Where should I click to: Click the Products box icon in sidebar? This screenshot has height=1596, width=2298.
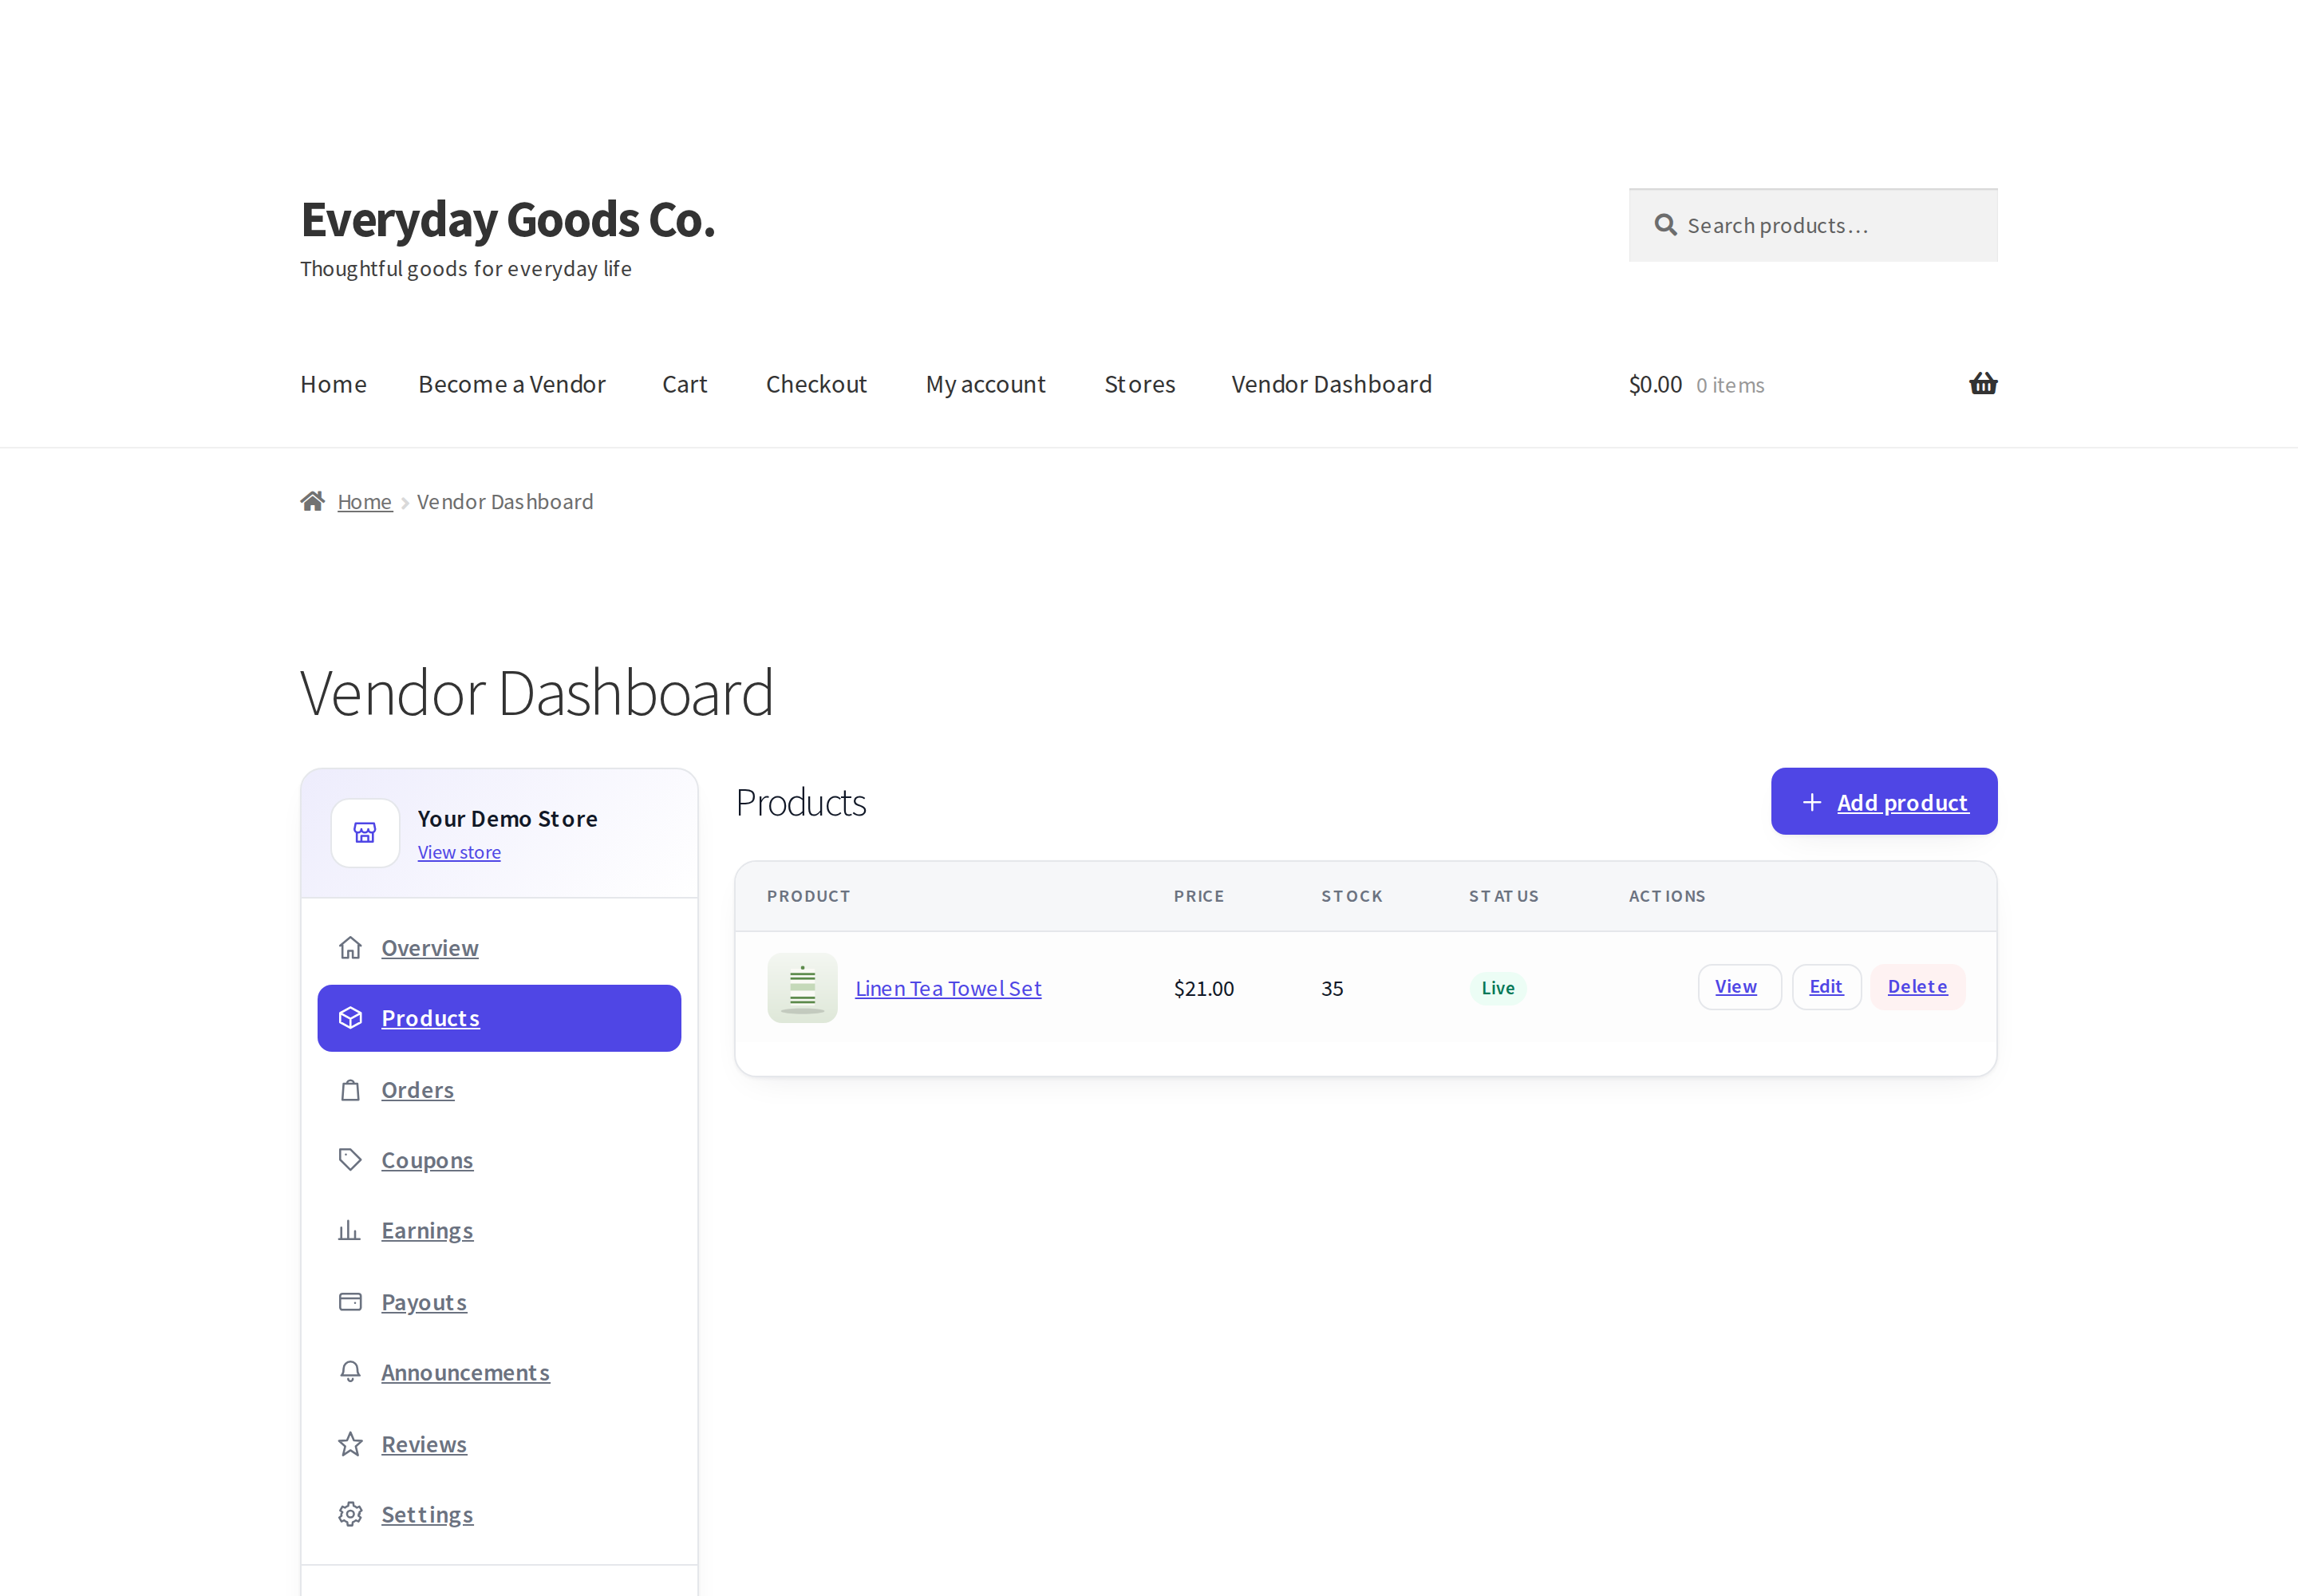click(350, 1018)
